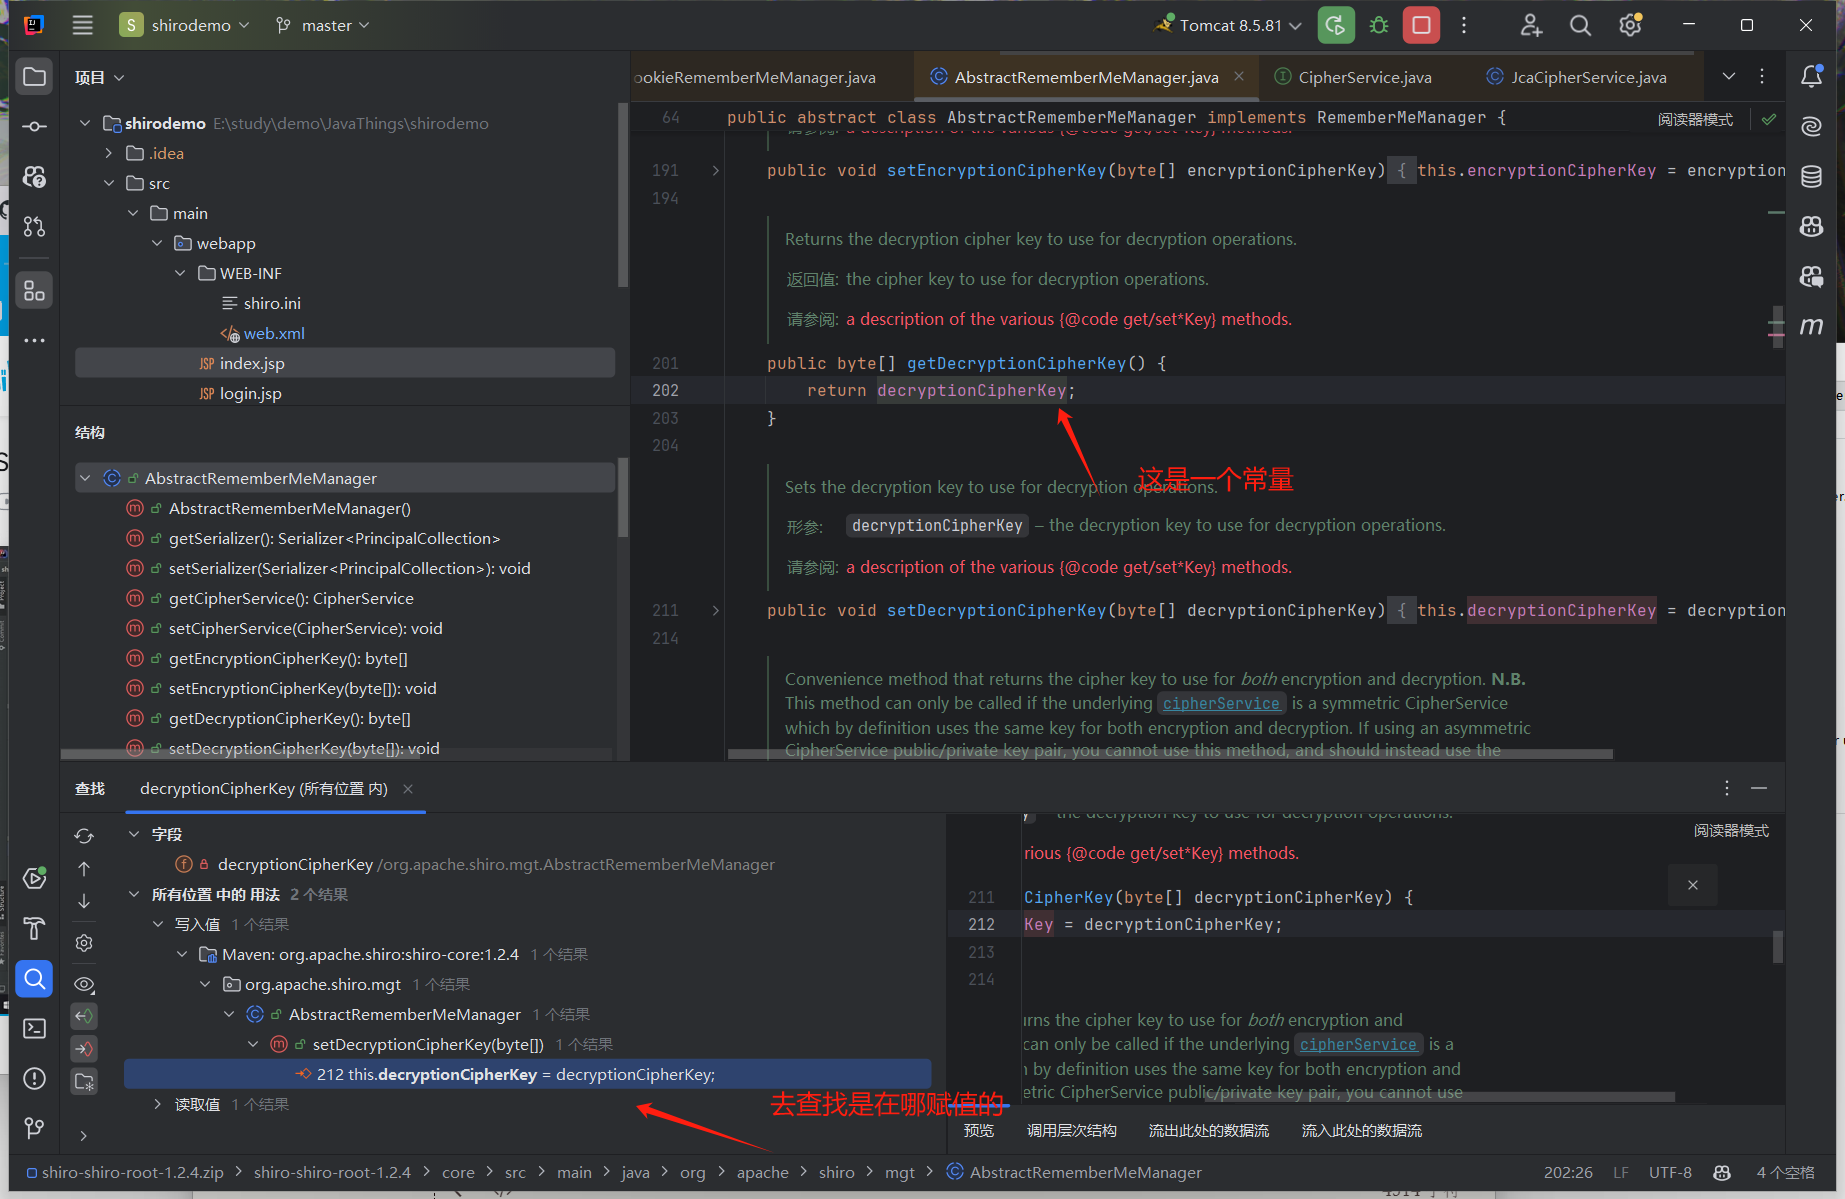The height and width of the screenshot is (1199, 1845).
Task: Open the Terminal tool window
Action: tap(34, 1028)
